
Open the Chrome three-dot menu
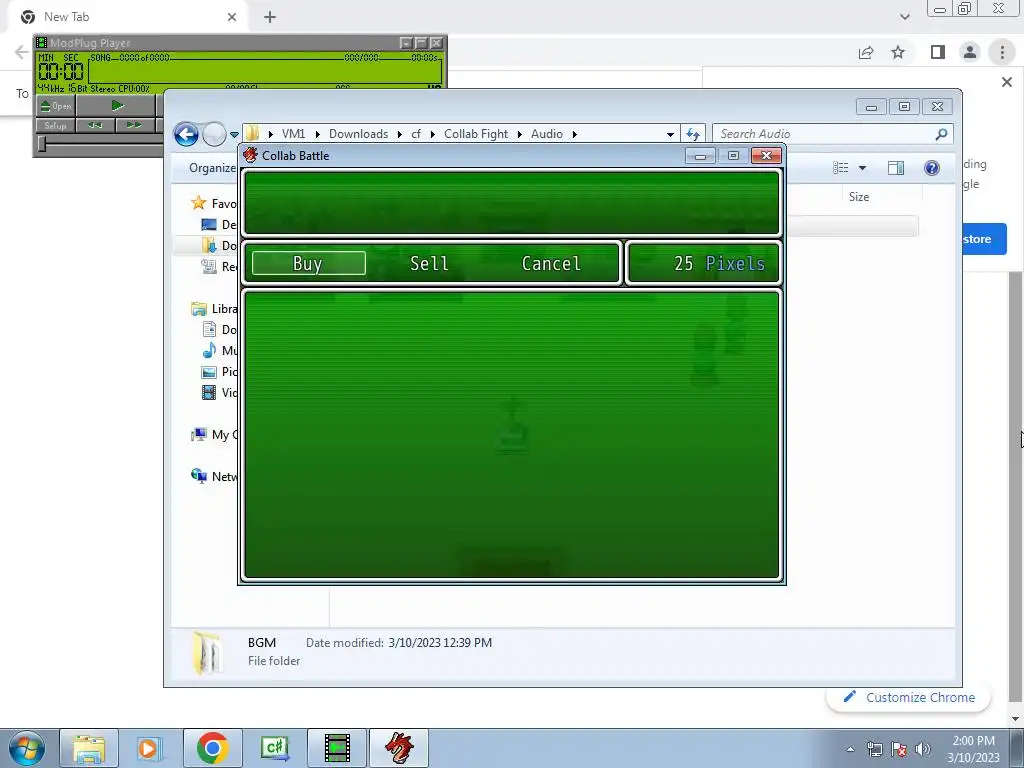coord(1002,52)
